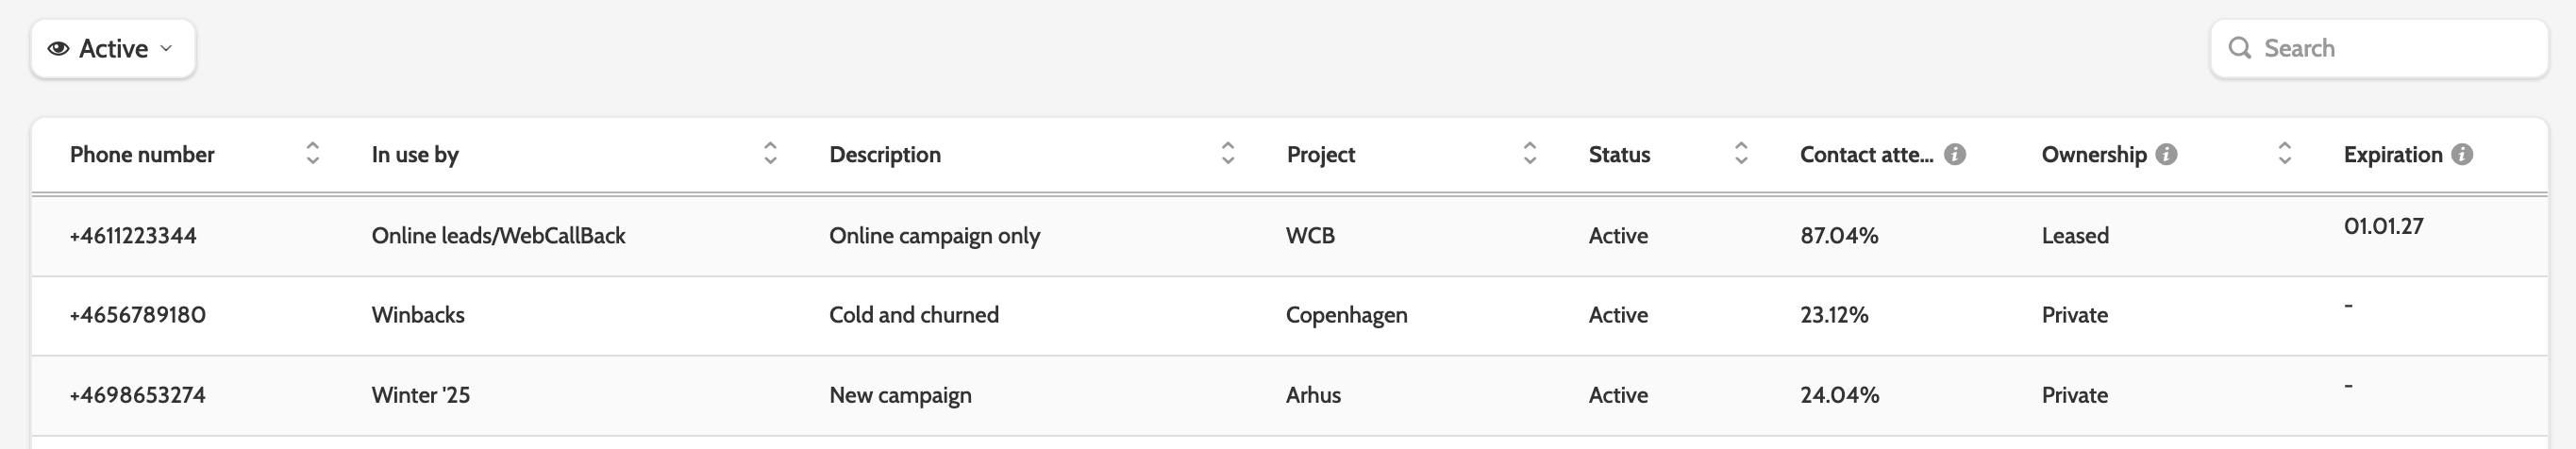
Task: Sort table by In use by arrows
Action: (770, 153)
